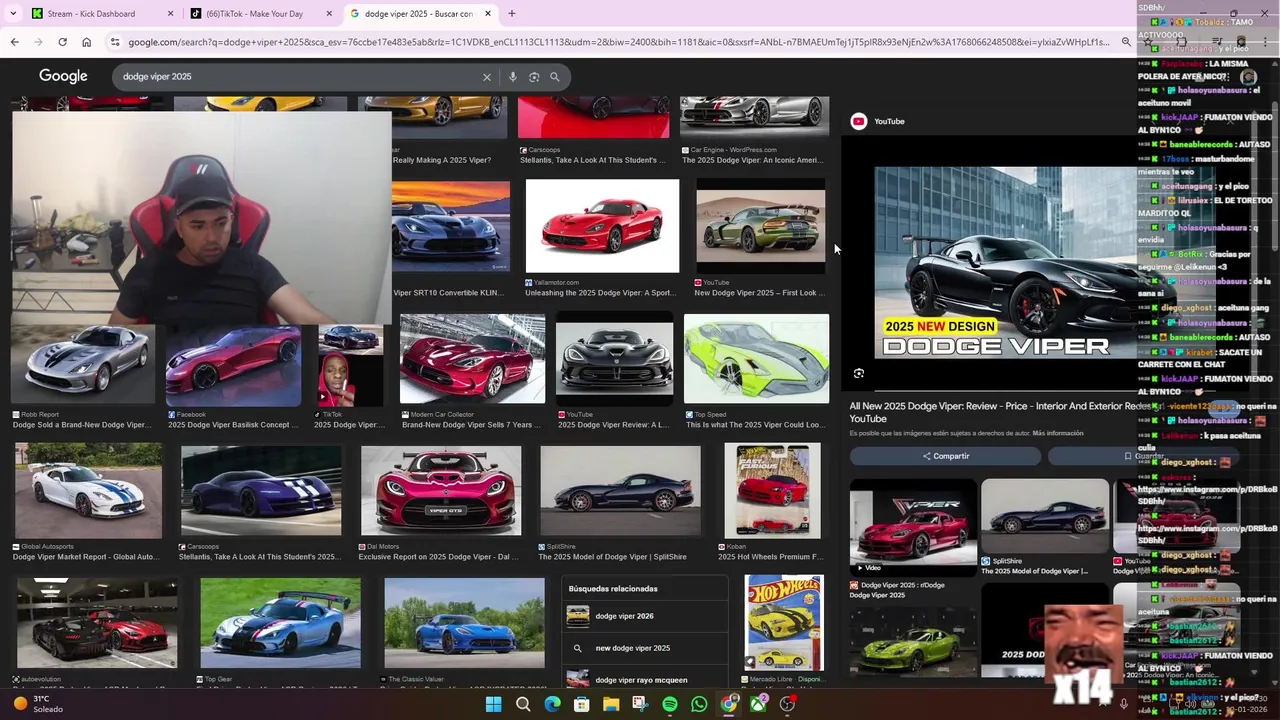Open Xbox app from taskbar
This screenshot has width=1280, height=720.
tap(758, 704)
